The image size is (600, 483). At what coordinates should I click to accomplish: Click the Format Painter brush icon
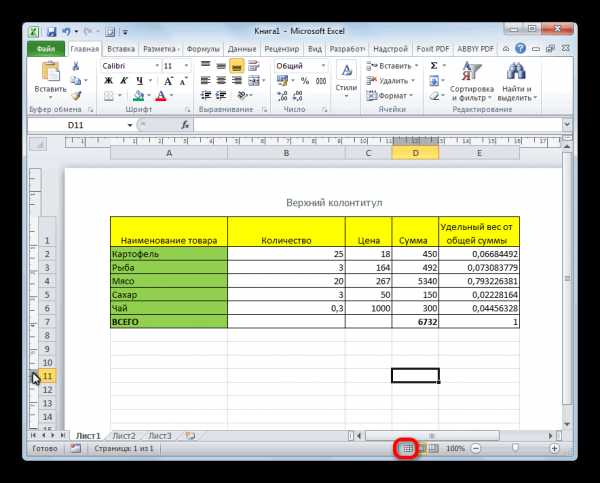76,95
